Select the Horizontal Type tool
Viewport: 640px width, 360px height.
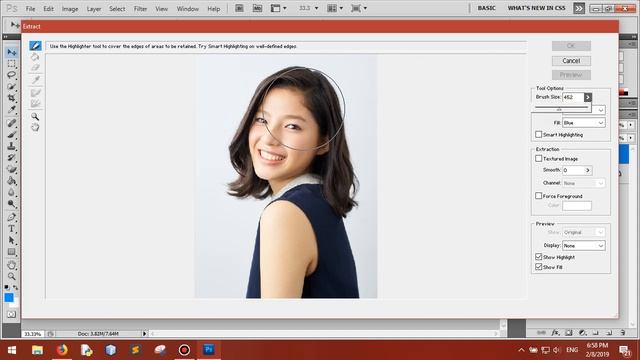click(11, 229)
